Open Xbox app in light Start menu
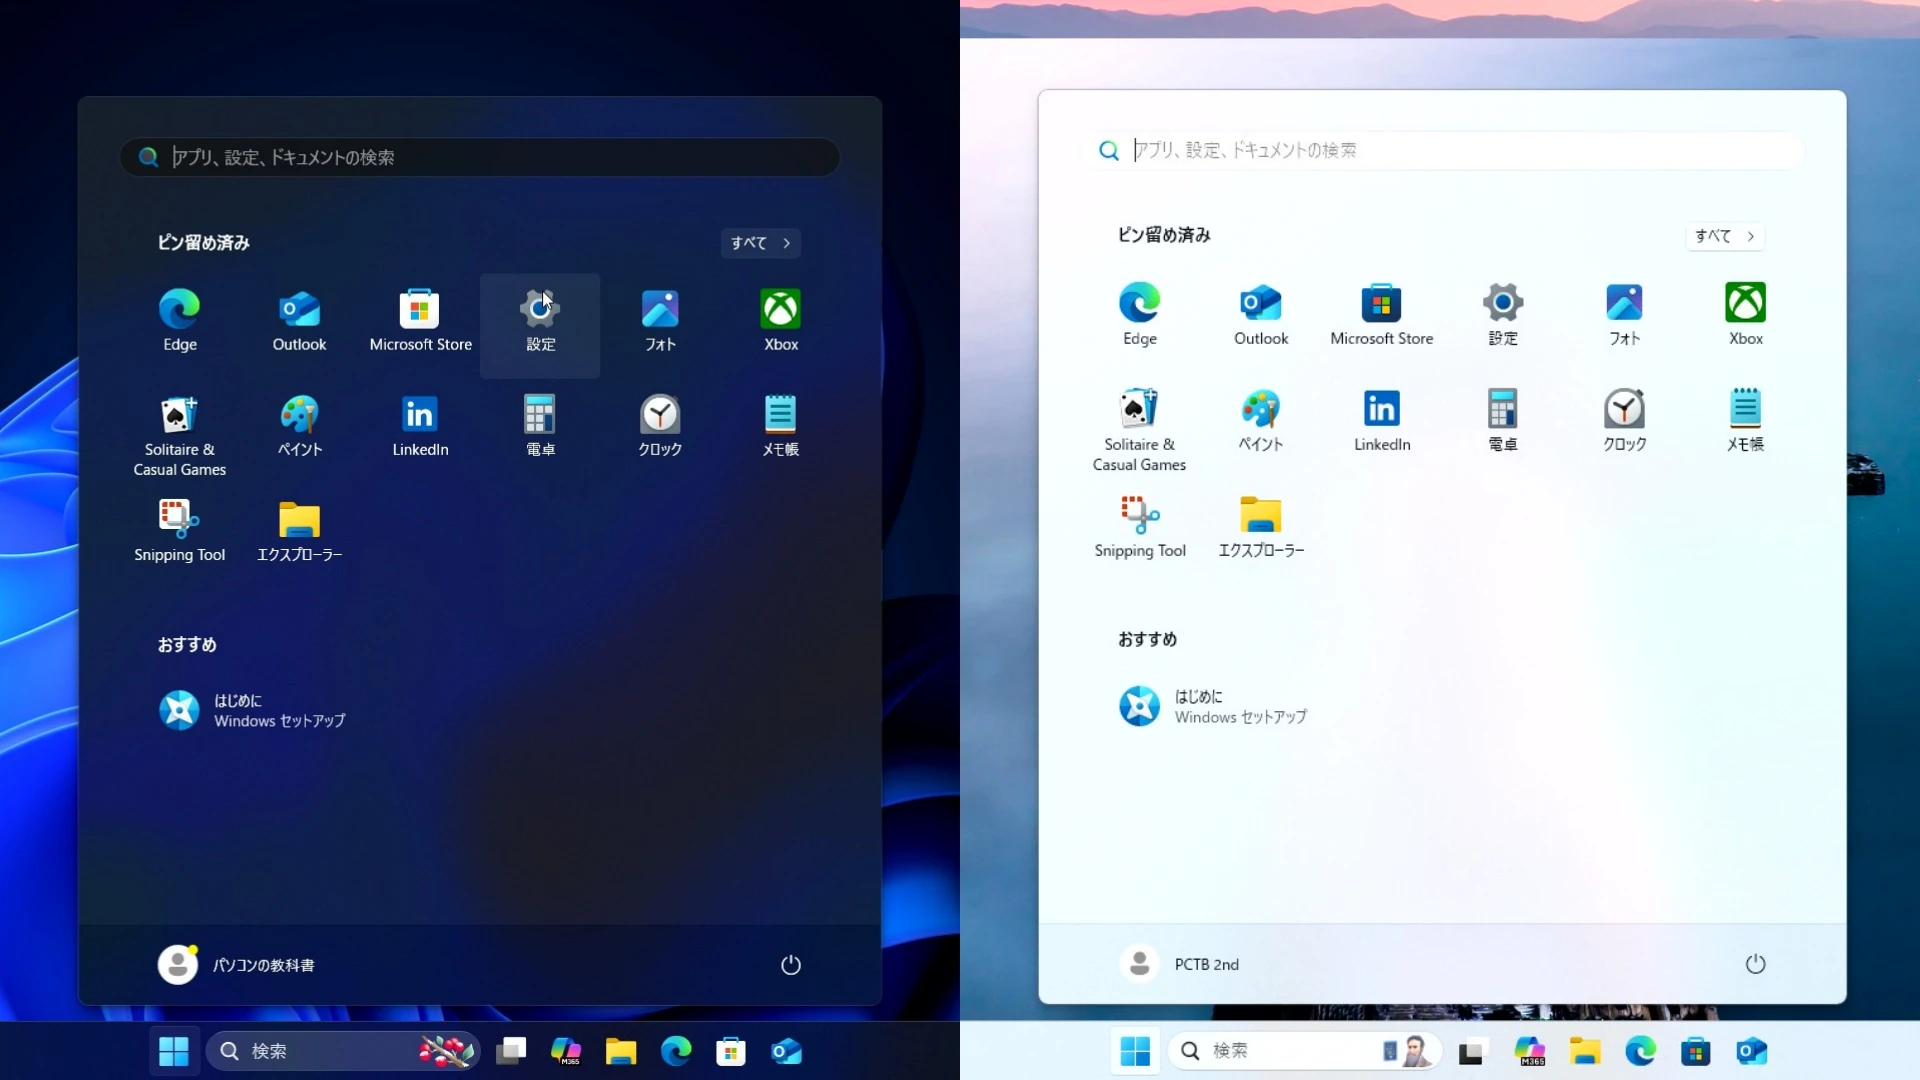 tap(1745, 315)
